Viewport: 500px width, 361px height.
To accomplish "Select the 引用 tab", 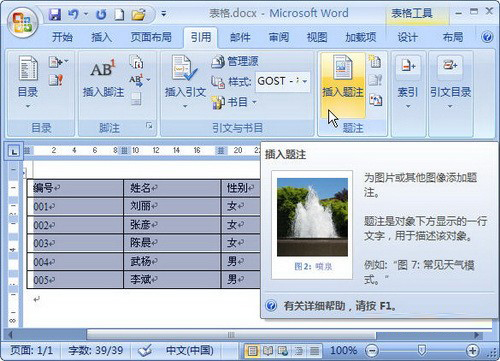I will (x=201, y=37).
